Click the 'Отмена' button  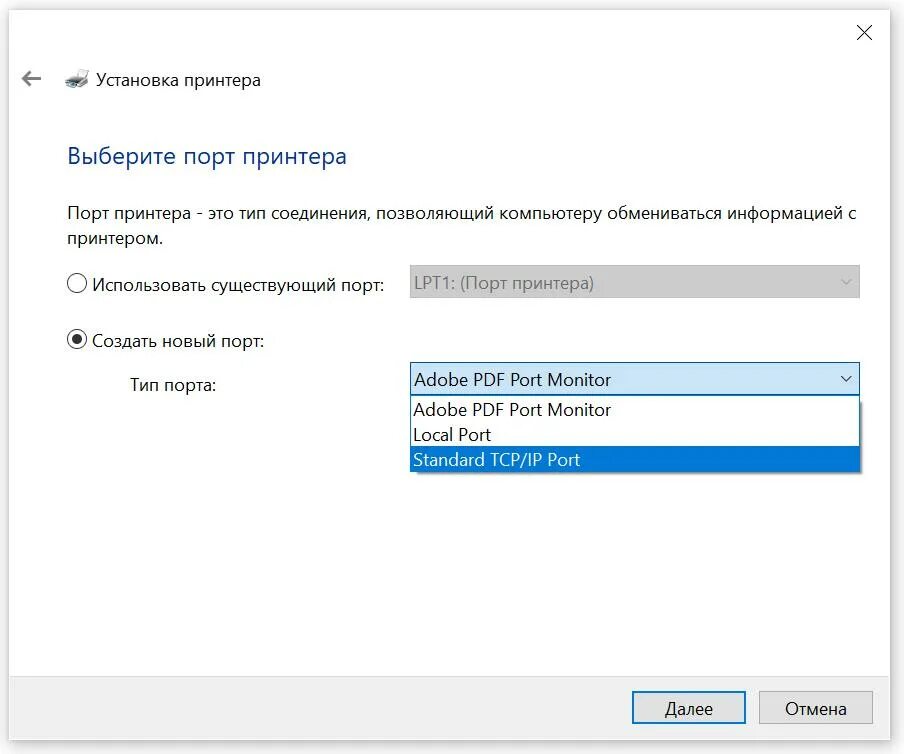pos(815,707)
